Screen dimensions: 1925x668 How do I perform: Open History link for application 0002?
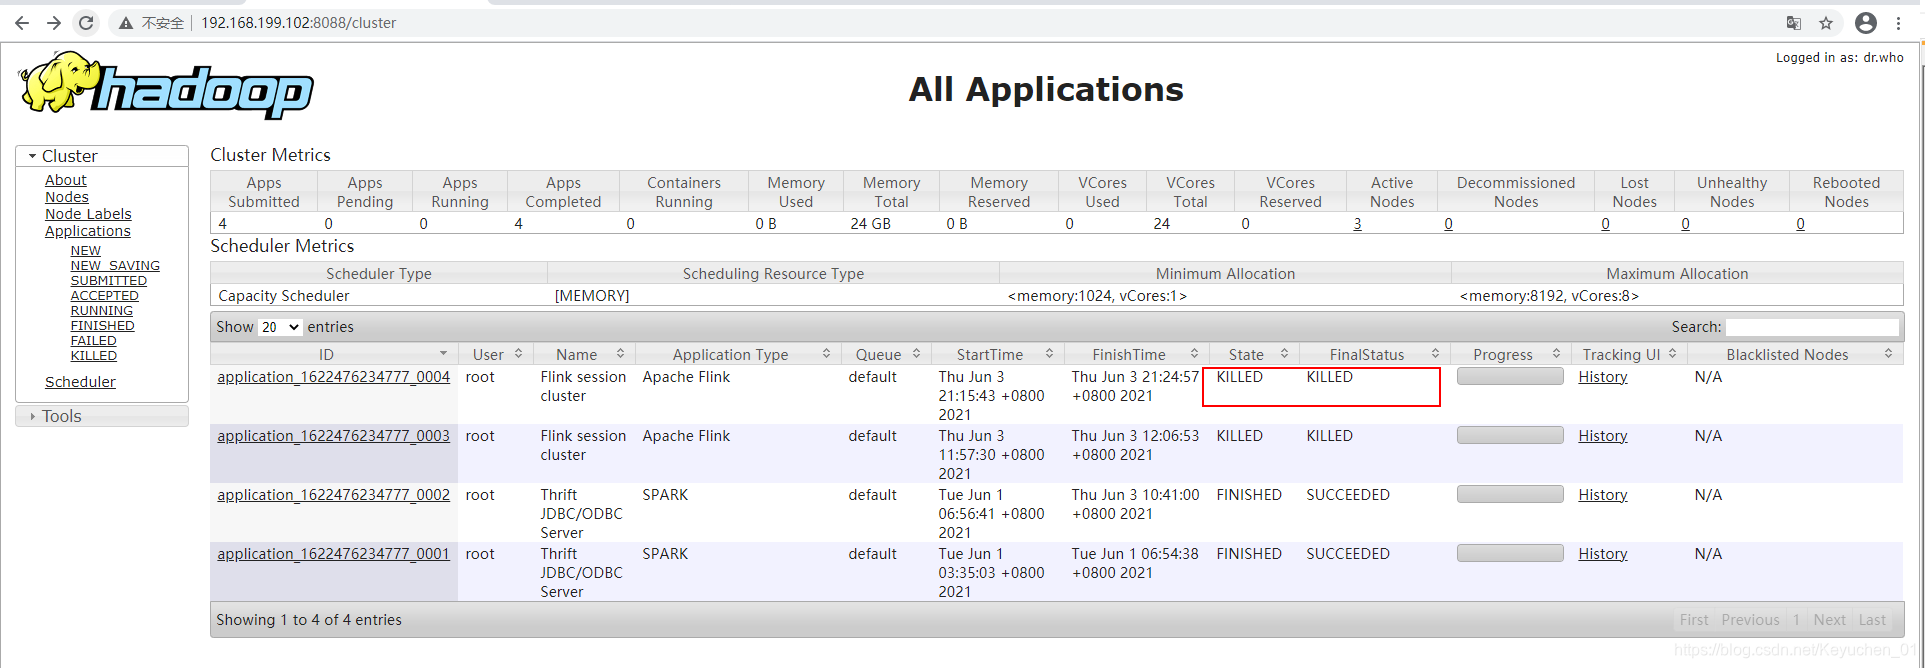(1603, 495)
